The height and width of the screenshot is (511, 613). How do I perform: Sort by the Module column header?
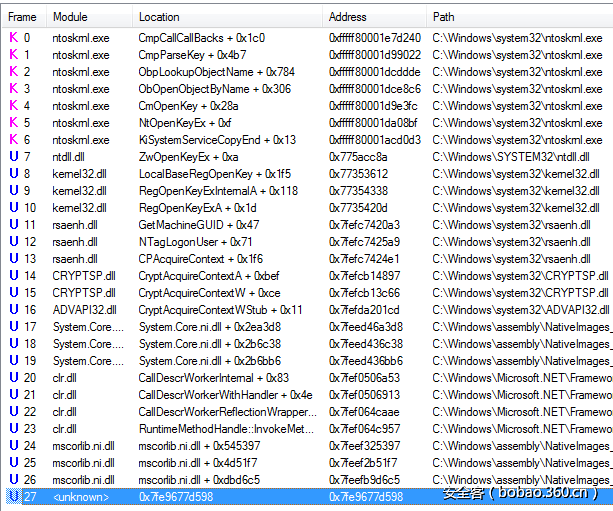(x=89, y=17)
